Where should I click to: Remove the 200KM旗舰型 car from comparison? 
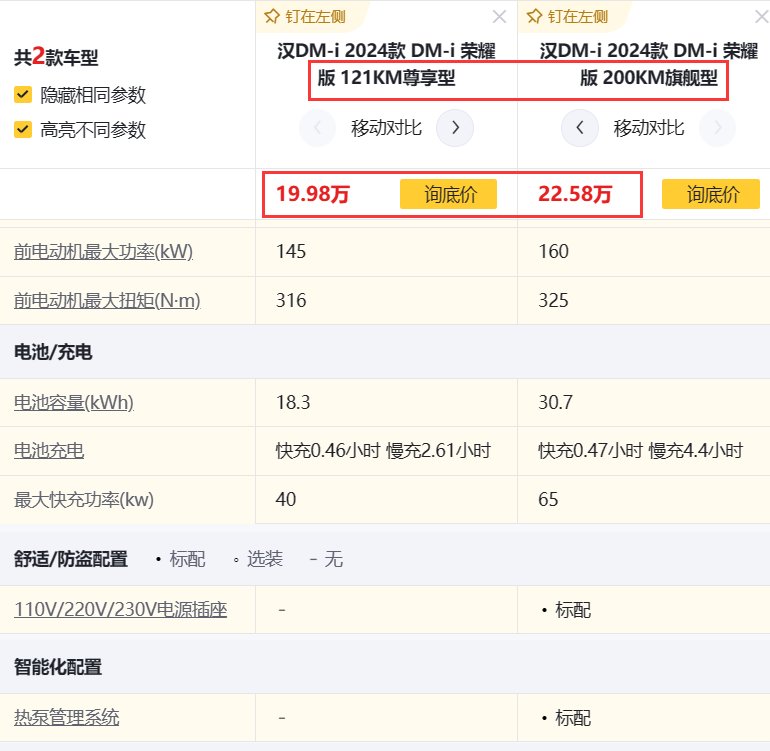761,17
